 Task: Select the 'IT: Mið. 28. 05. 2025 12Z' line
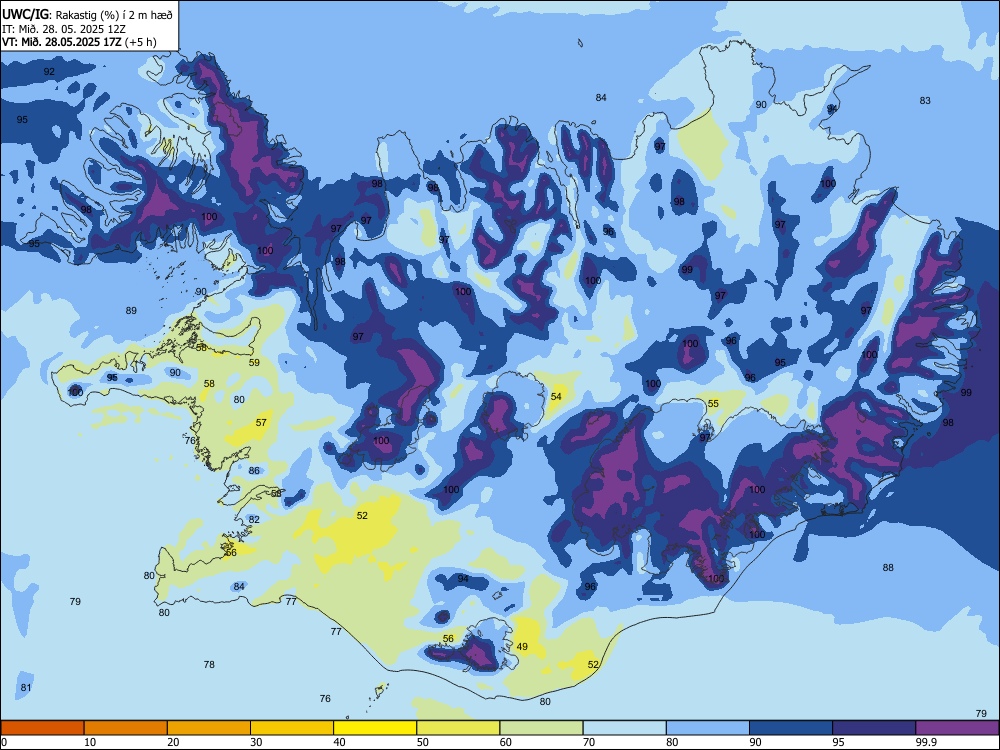pyautogui.click(x=64, y=29)
